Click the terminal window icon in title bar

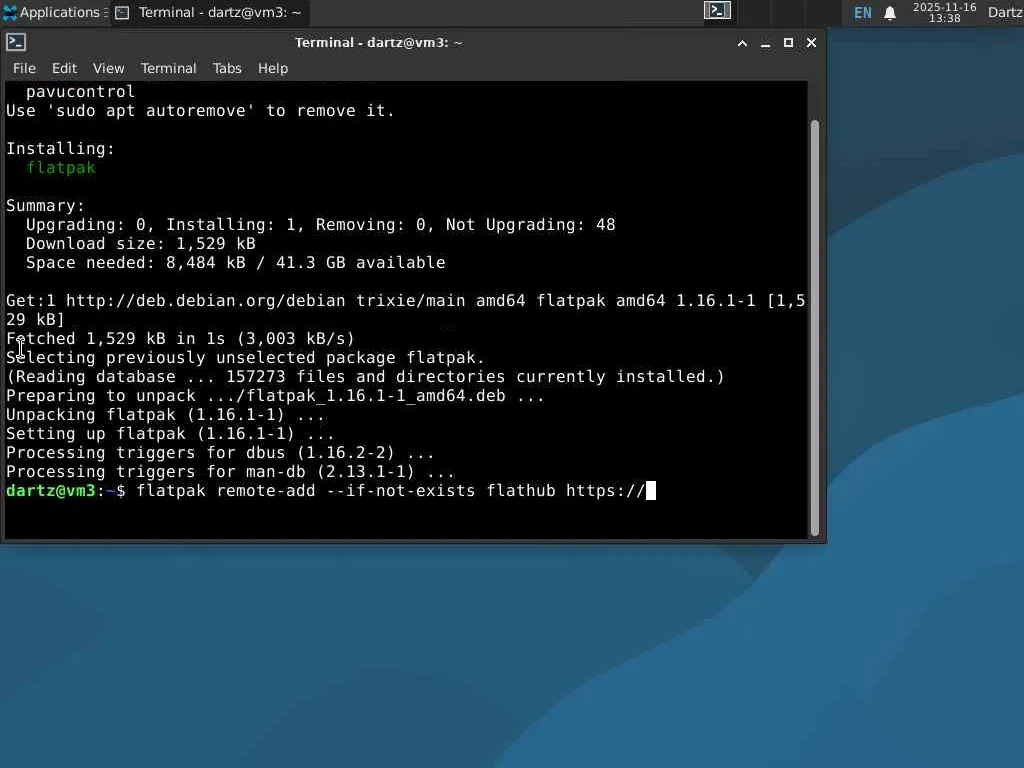[16, 42]
